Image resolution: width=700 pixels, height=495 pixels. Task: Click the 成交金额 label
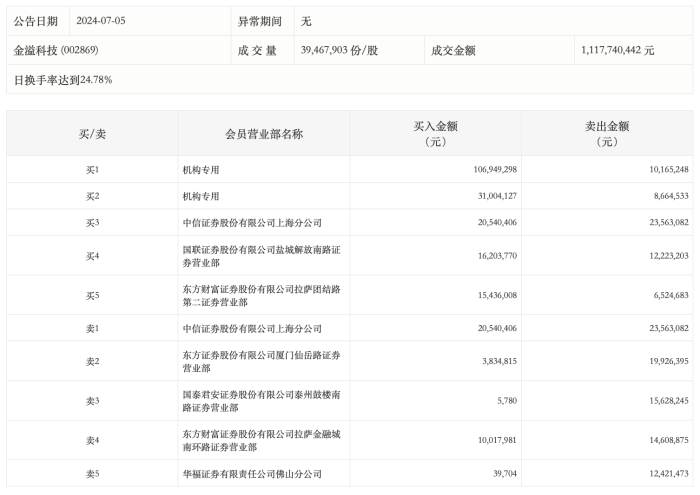(453, 50)
